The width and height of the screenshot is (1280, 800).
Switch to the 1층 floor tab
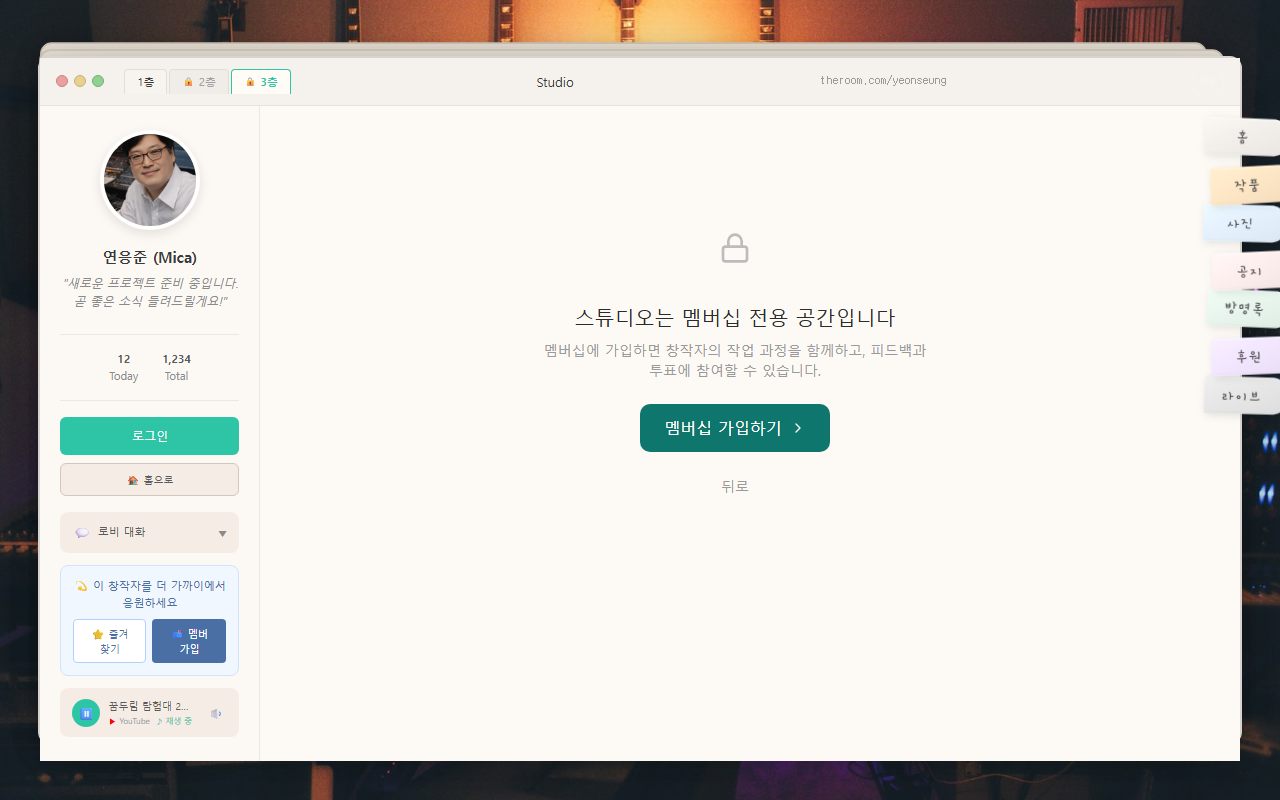[x=145, y=82]
